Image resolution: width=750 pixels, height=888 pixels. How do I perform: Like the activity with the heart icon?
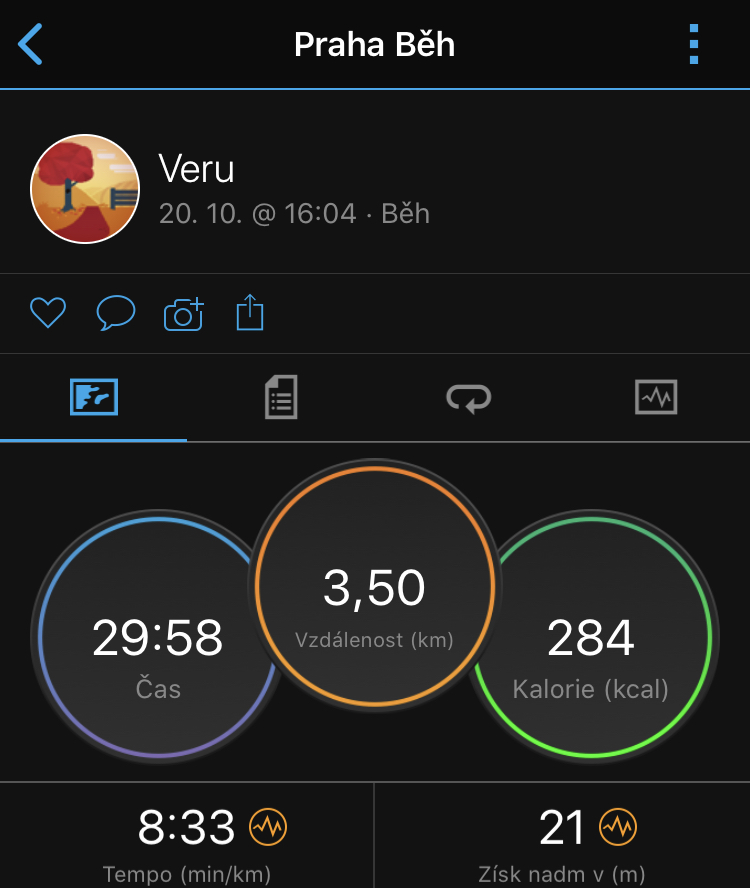(48, 312)
